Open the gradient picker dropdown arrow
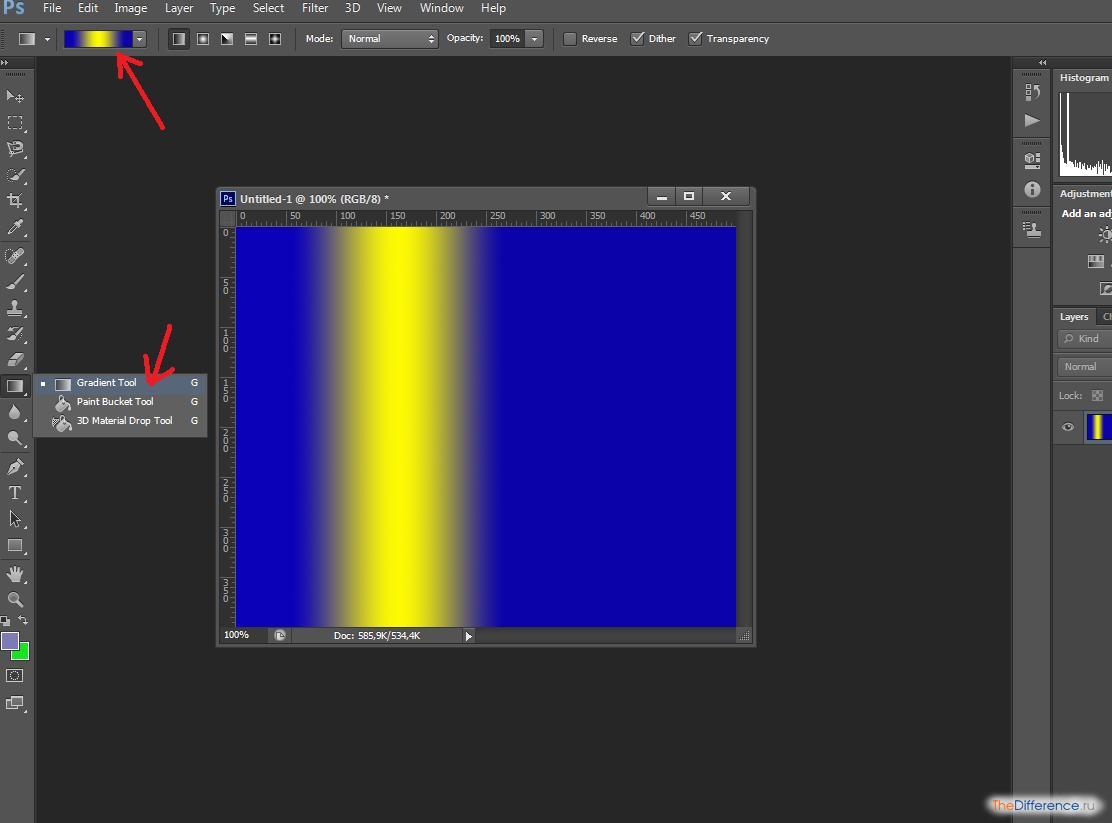This screenshot has height=823, width=1112. point(139,39)
